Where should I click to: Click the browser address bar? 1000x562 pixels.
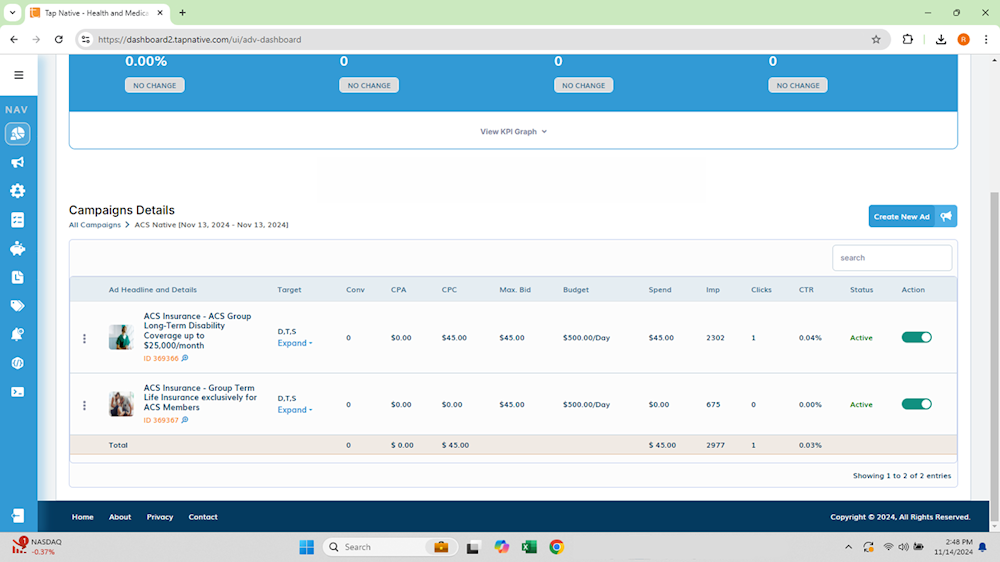[482, 40]
